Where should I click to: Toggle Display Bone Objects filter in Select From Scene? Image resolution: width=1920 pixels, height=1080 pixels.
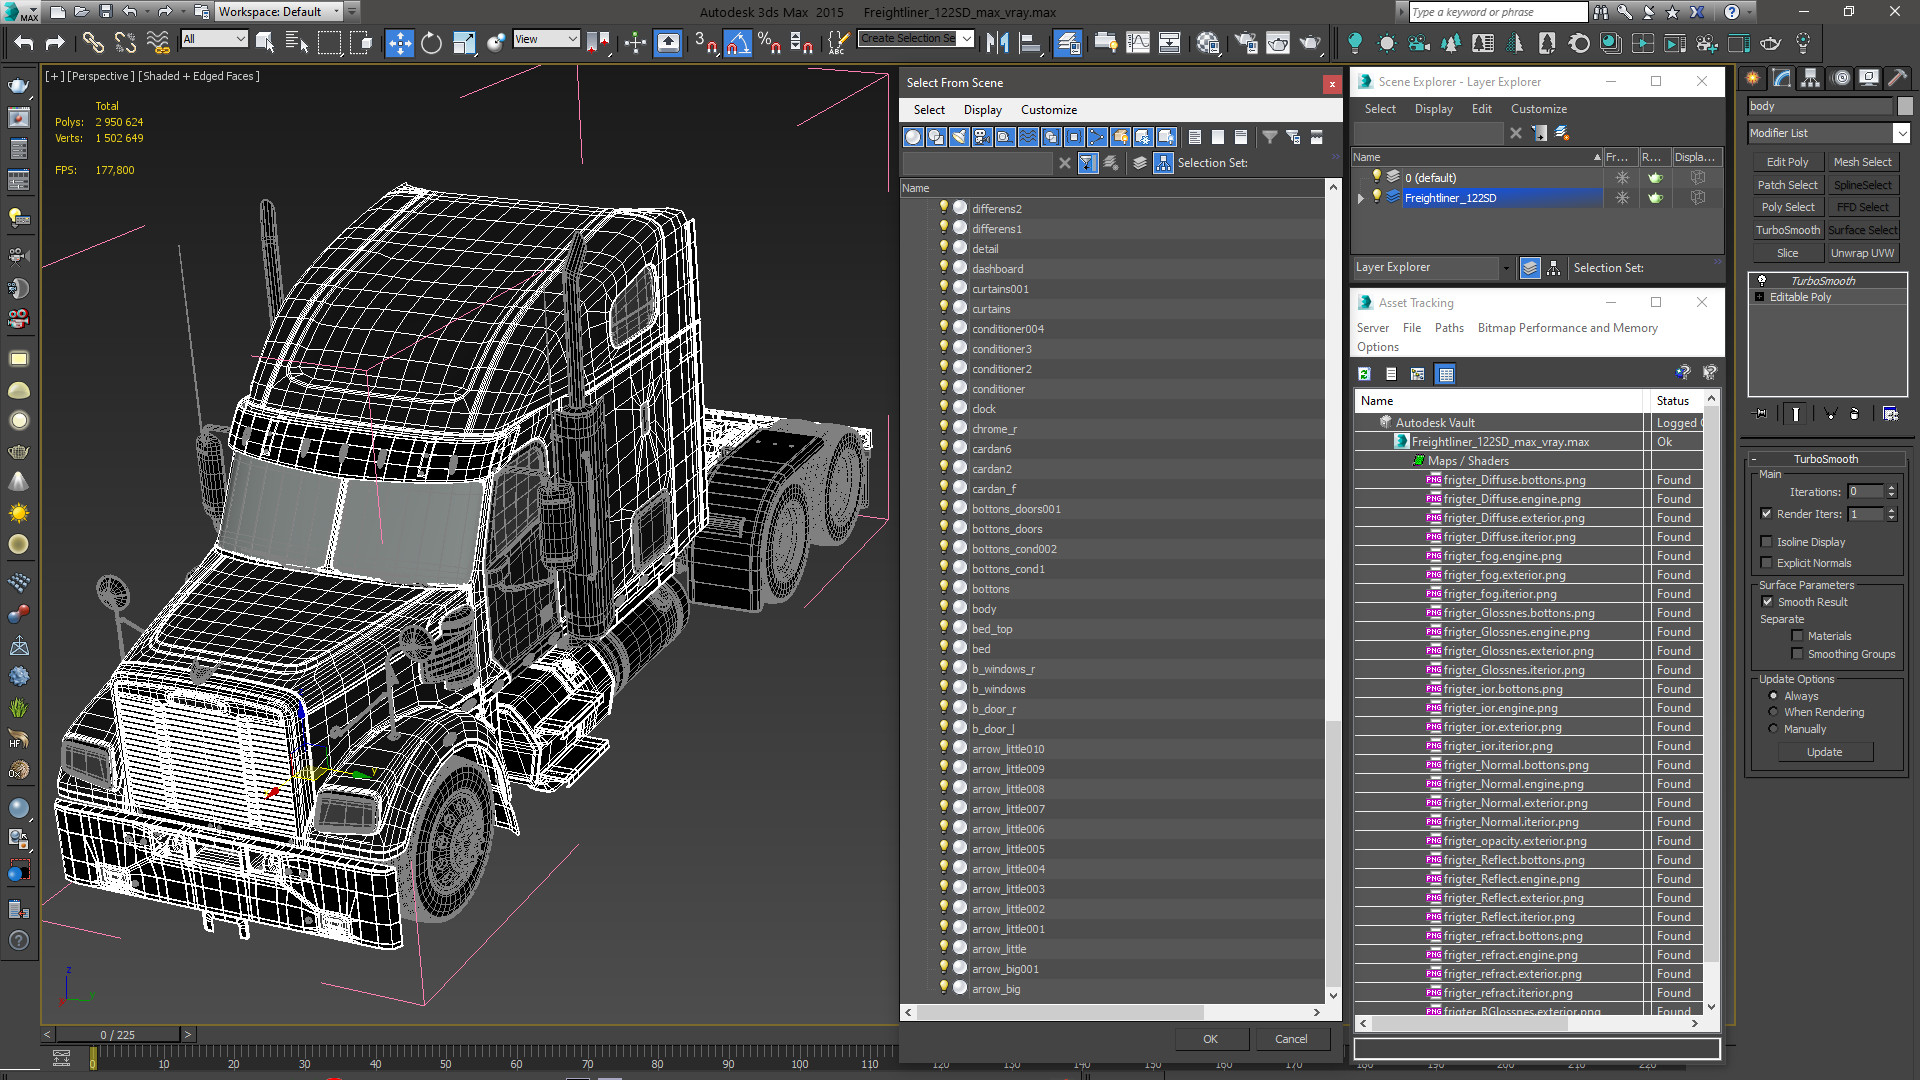pyautogui.click(x=1097, y=137)
